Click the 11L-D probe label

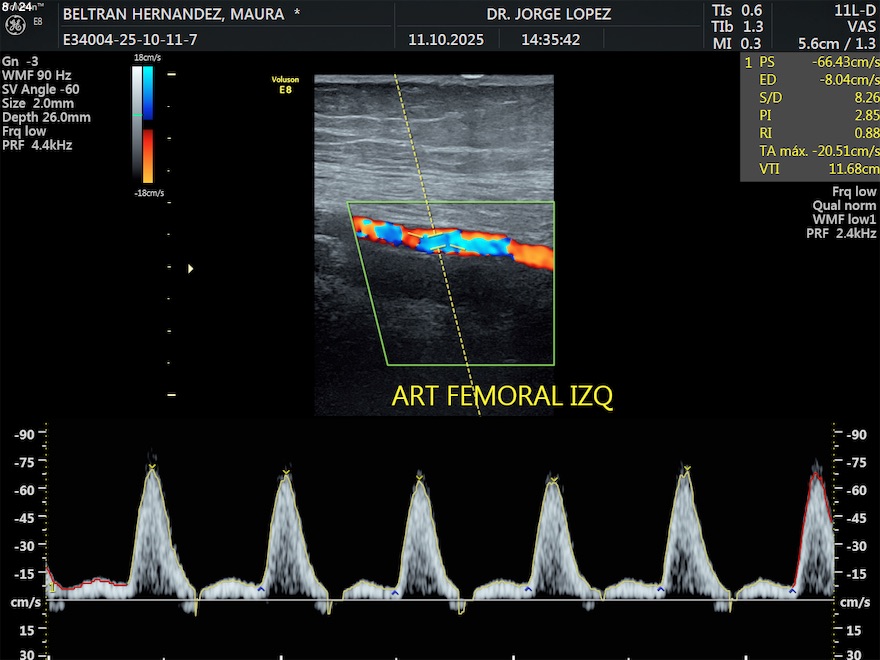pos(855,9)
